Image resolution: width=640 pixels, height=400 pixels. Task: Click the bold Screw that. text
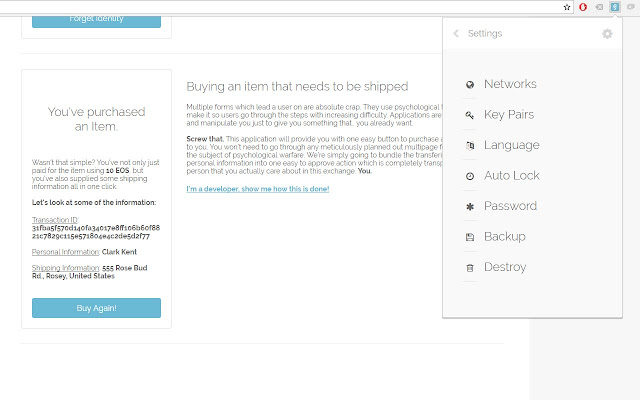(x=205, y=139)
